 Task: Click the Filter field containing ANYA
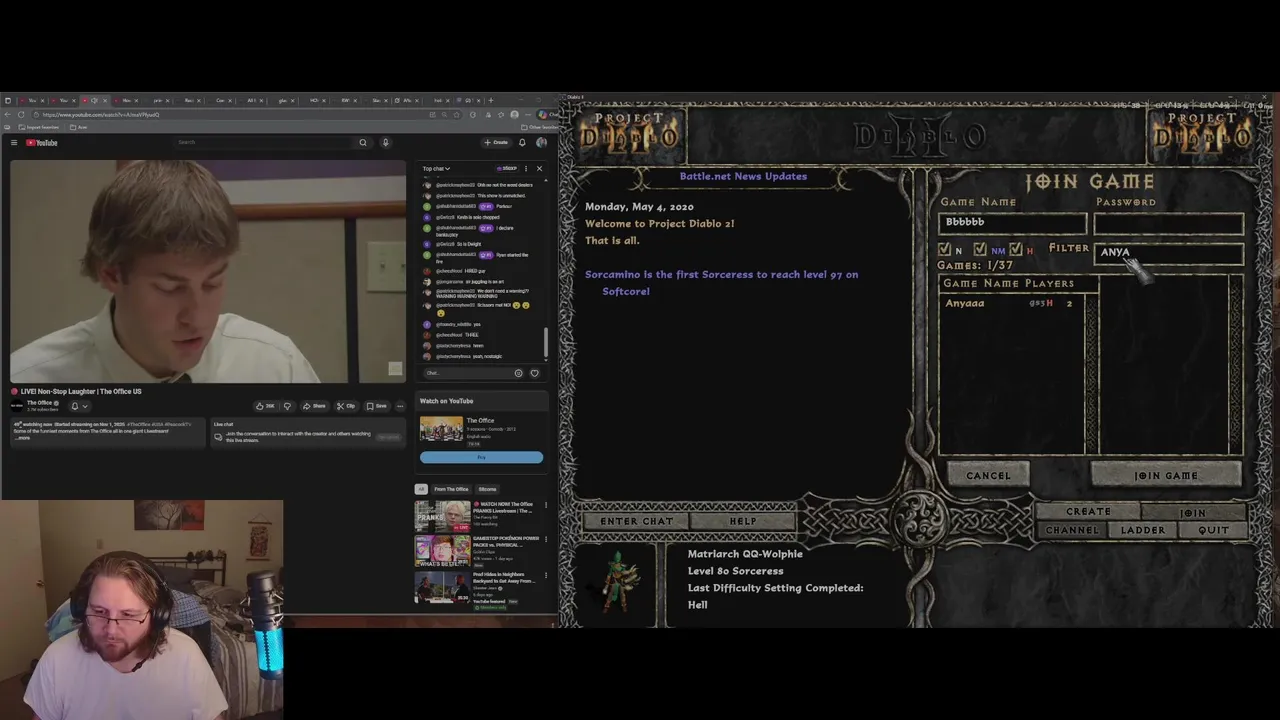pyautogui.click(x=1168, y=253)
